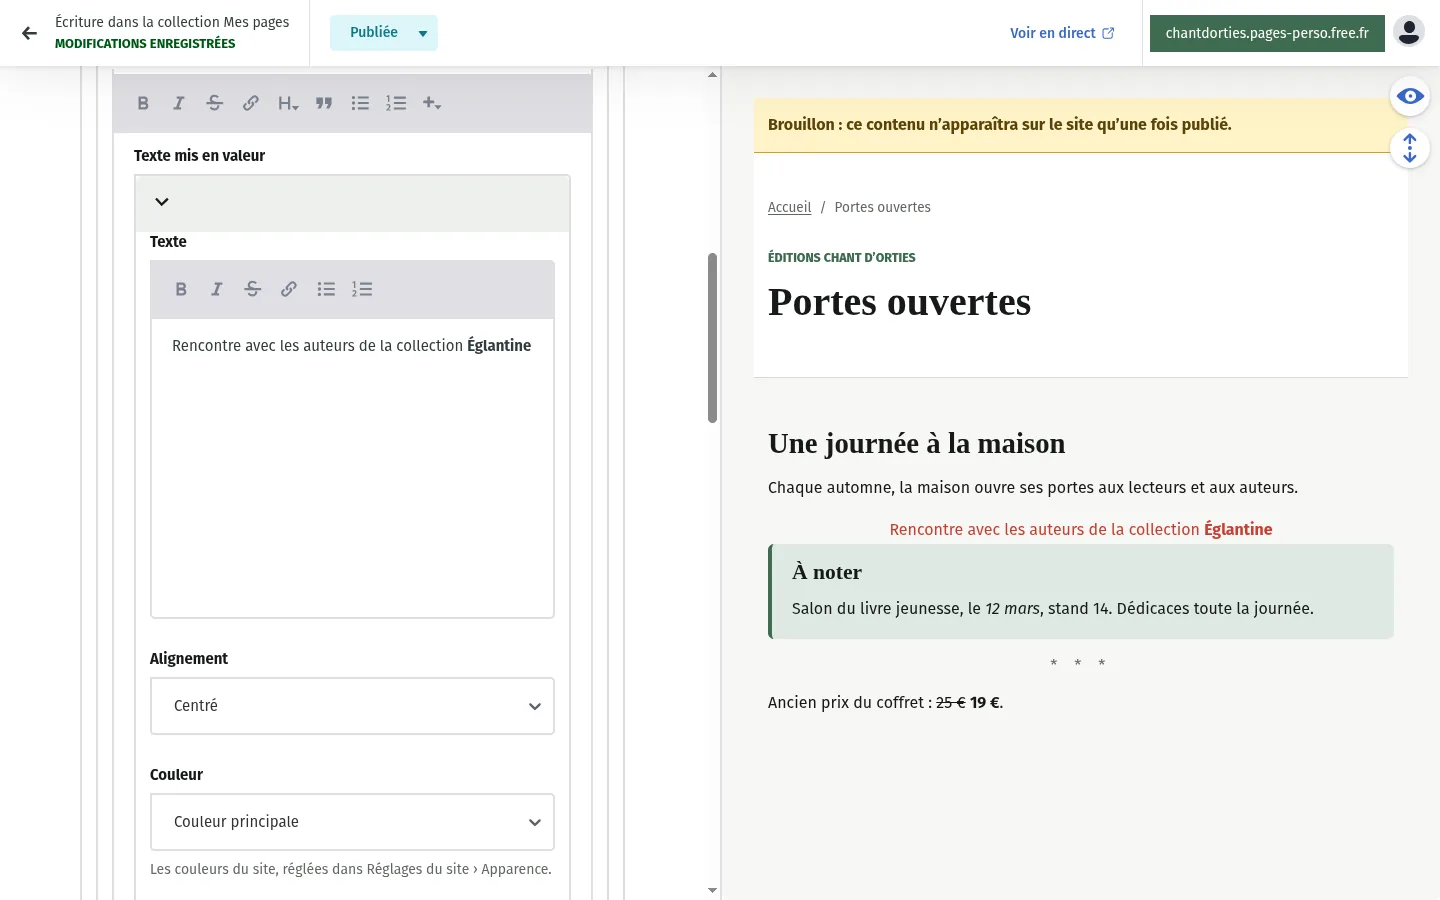Go back using the left arrow icon
The image size is (1440, 900).
pos(29,33)
